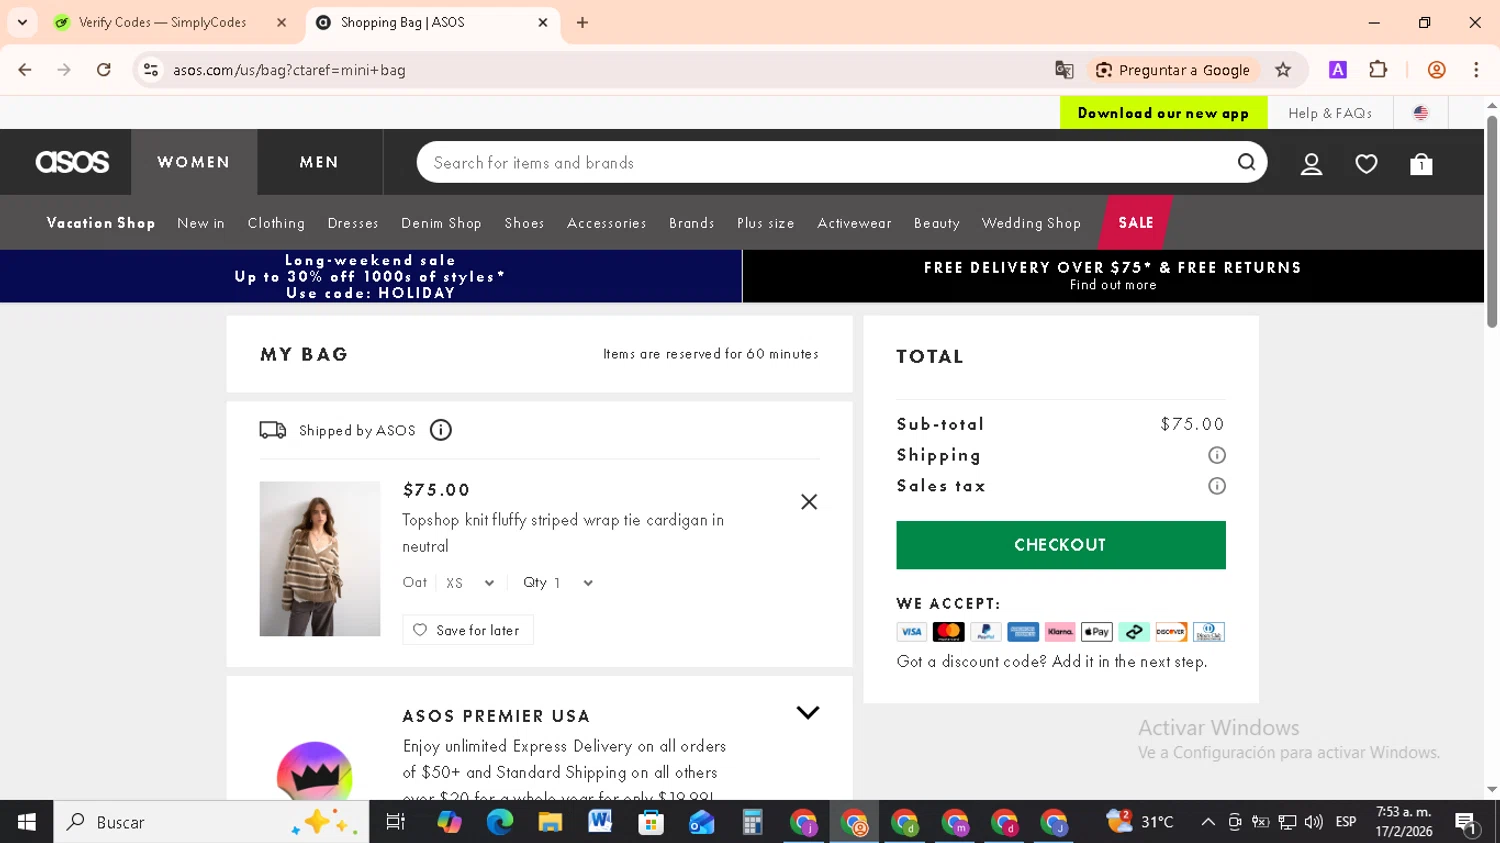Open Chrome tab search dropdown arrow
This screenshot has height=843, width=1500.
22,22
